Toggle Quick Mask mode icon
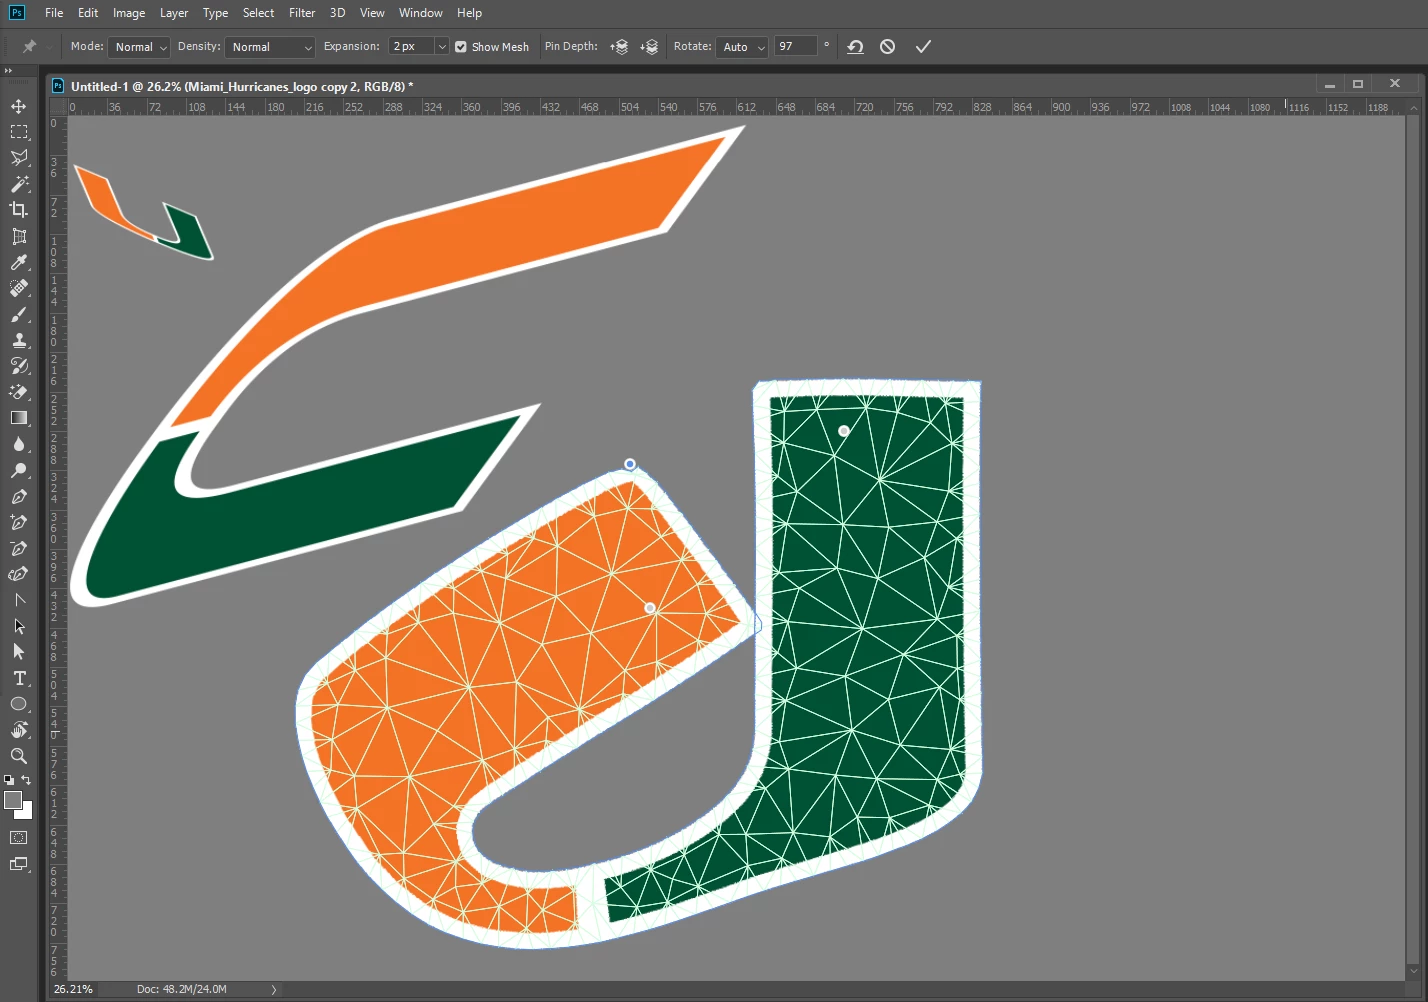Screen dimensions: 1428x1002 tap(19, 838)
